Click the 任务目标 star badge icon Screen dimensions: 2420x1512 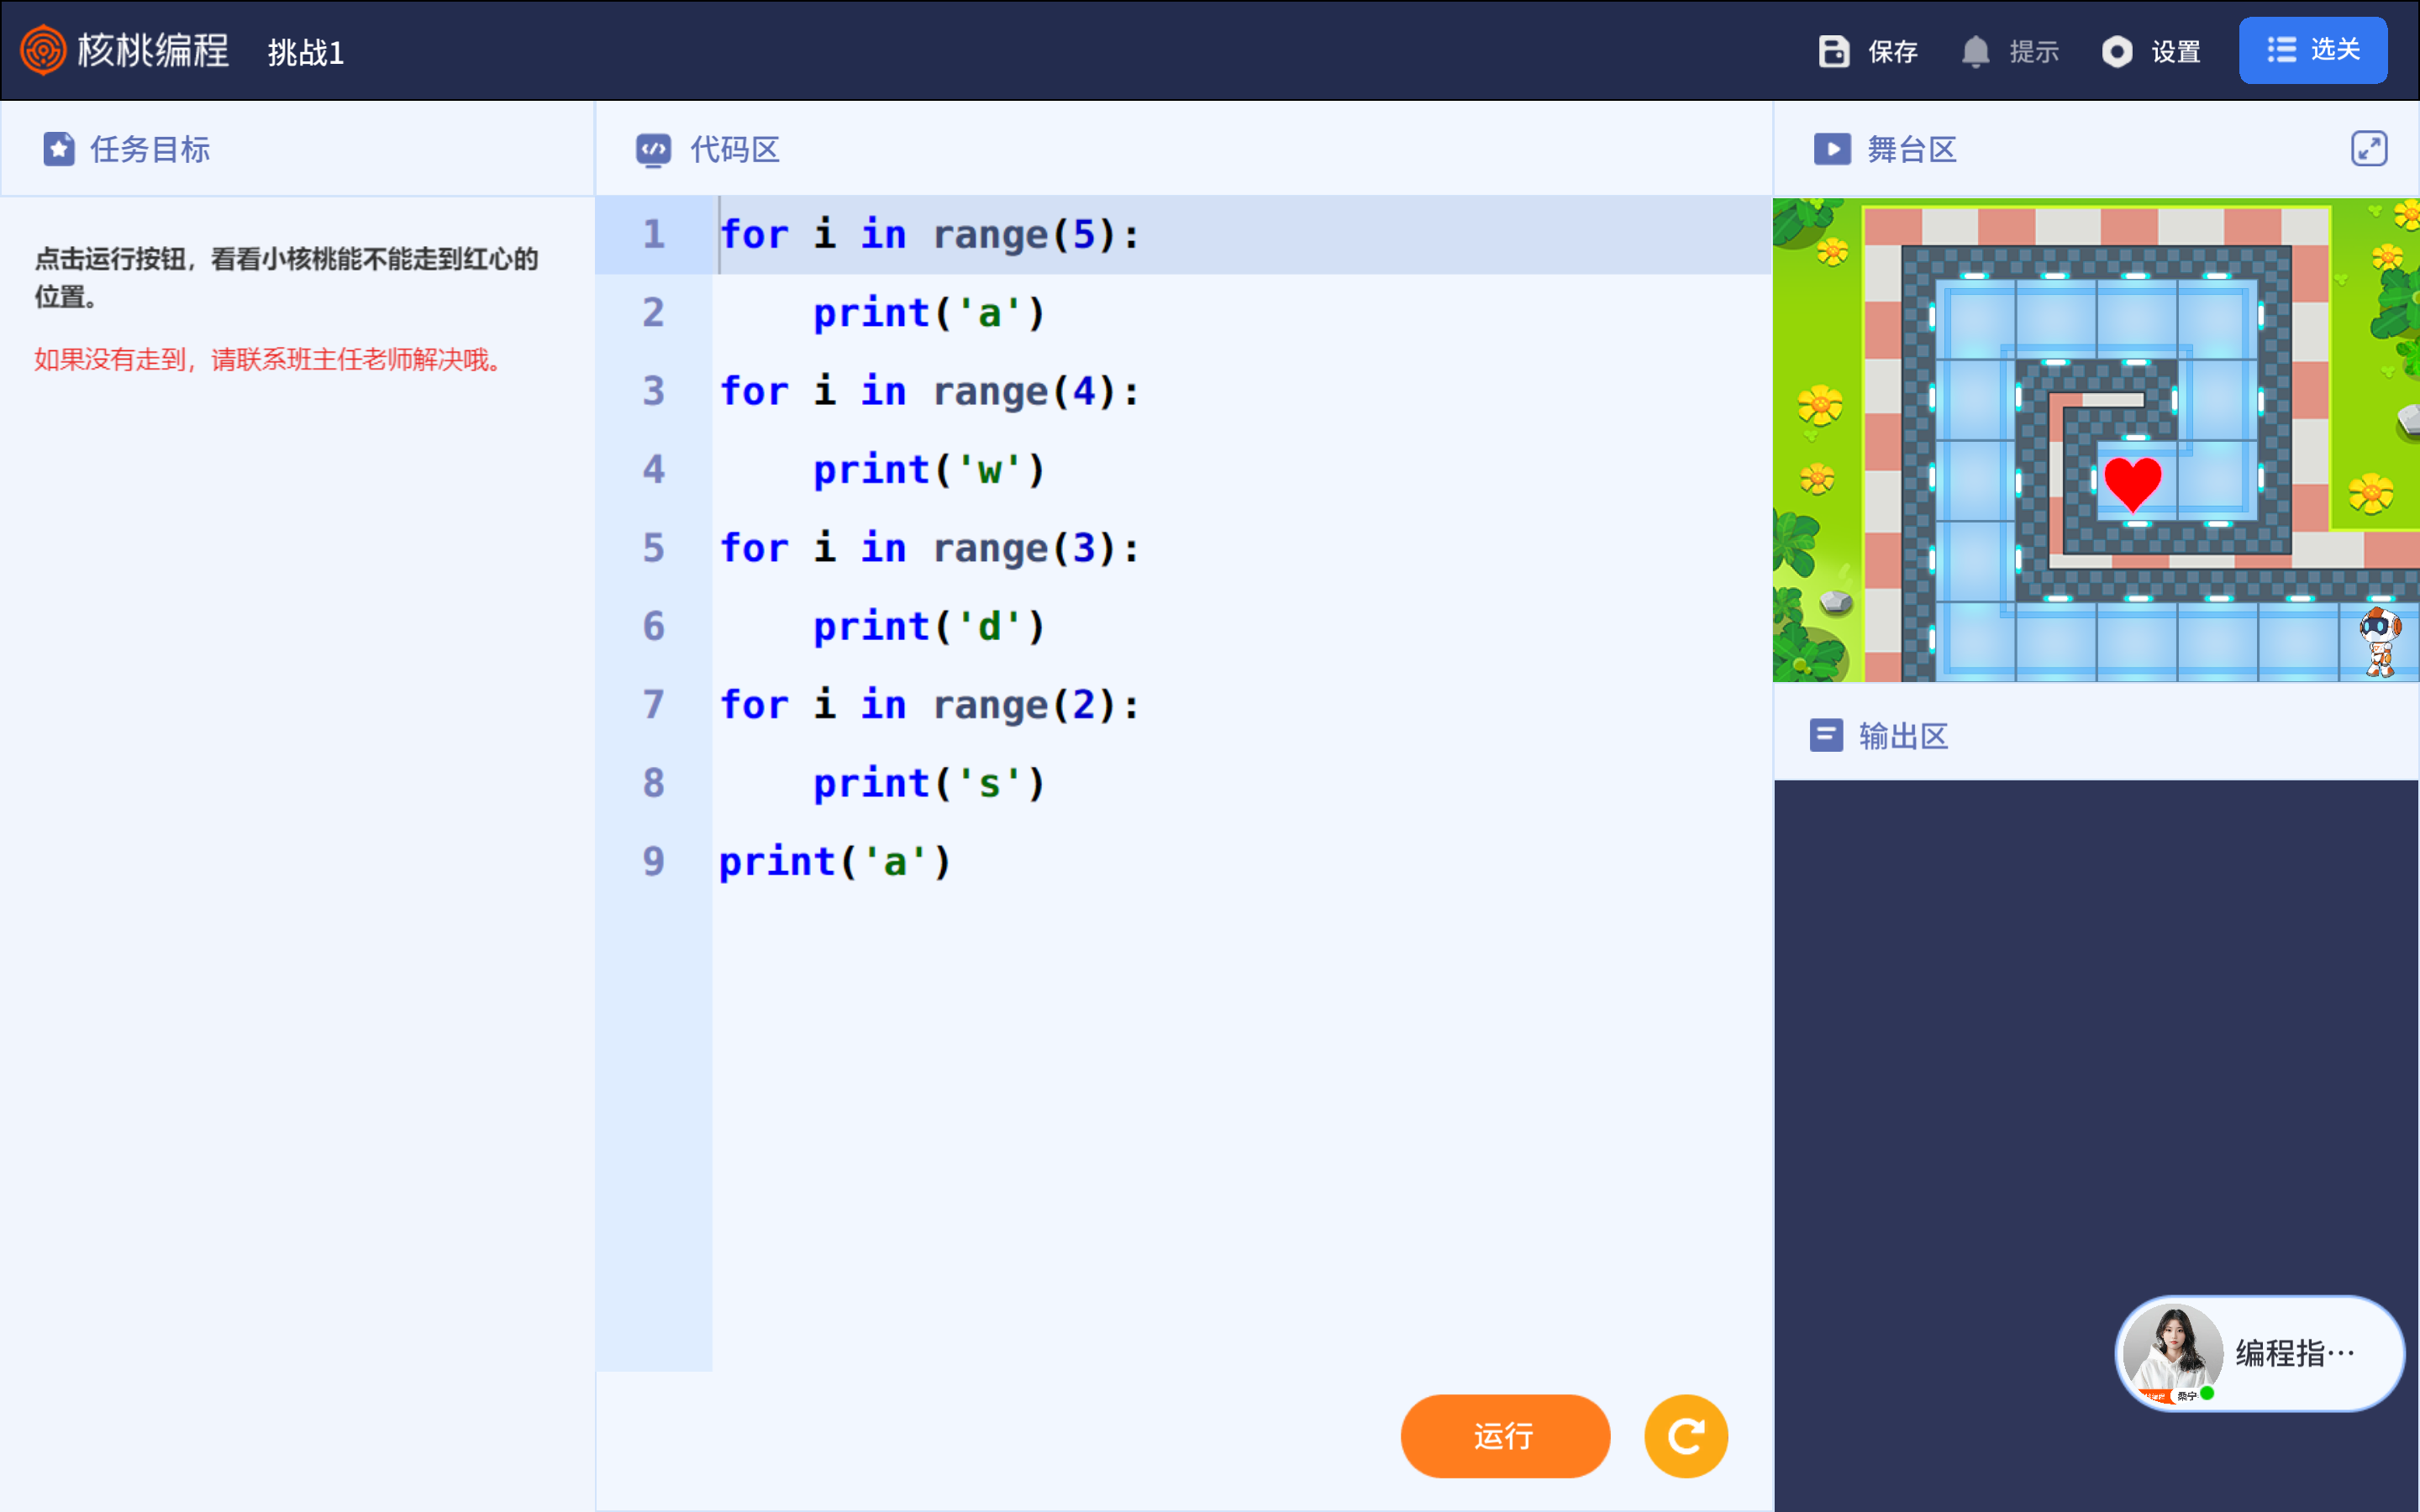click(x=59, y=149)
